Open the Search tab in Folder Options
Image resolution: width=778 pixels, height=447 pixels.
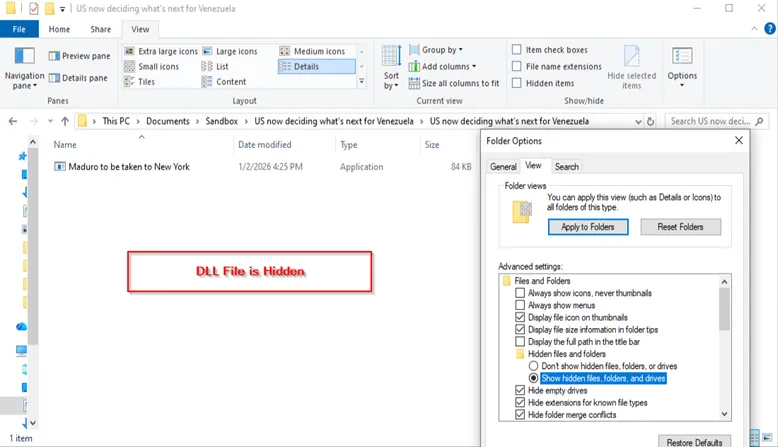coord(567,167)
